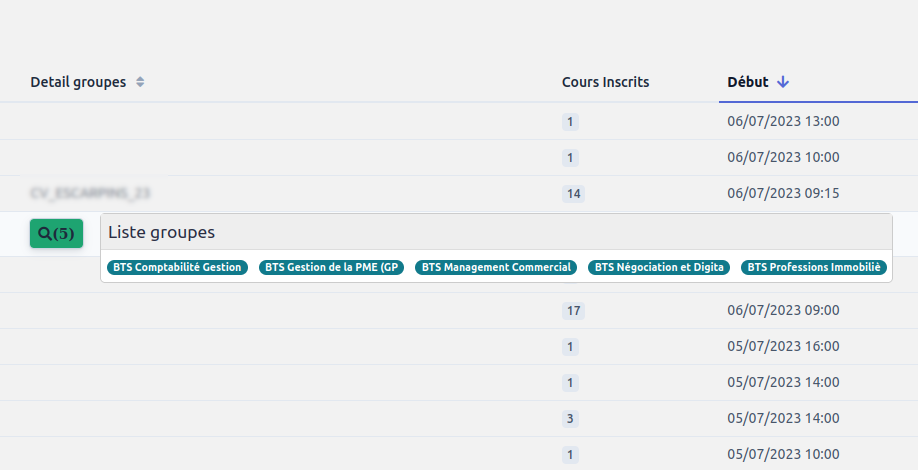Select the BTS Comptabilité Gestion tag
Viewport: 918px width, 470px height.
[177, 267]
